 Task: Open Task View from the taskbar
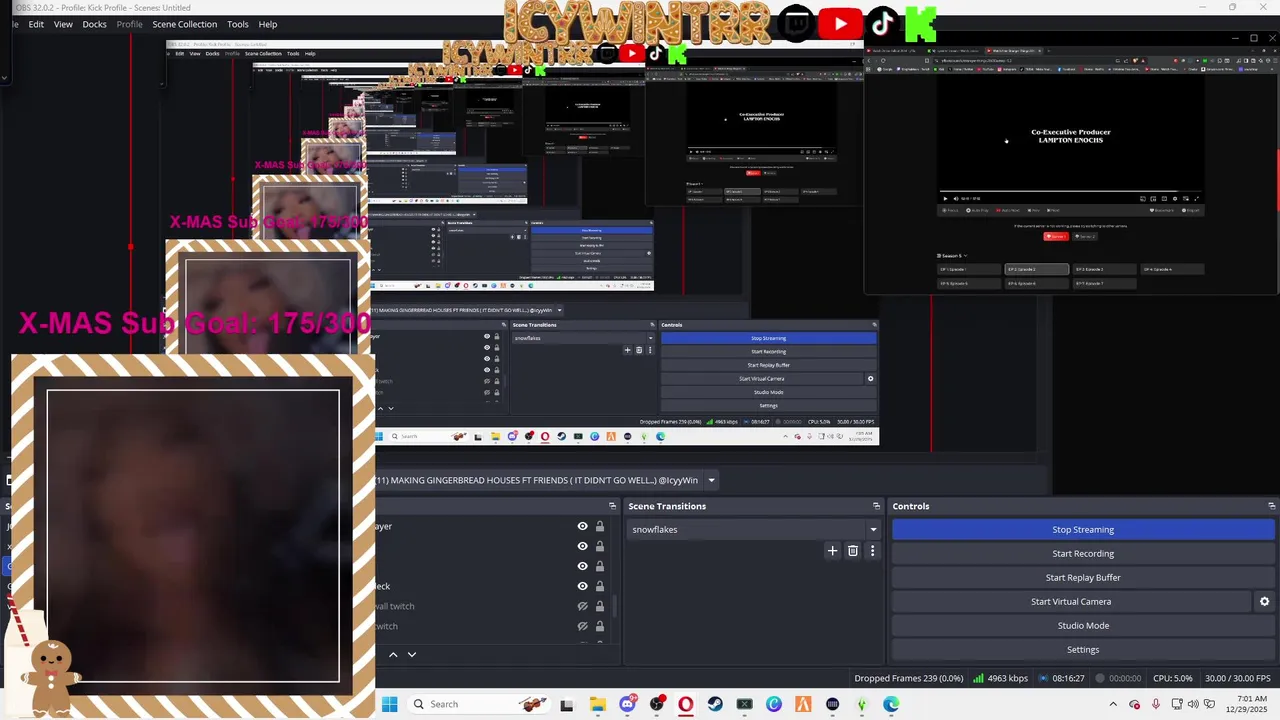click(567, 704)
